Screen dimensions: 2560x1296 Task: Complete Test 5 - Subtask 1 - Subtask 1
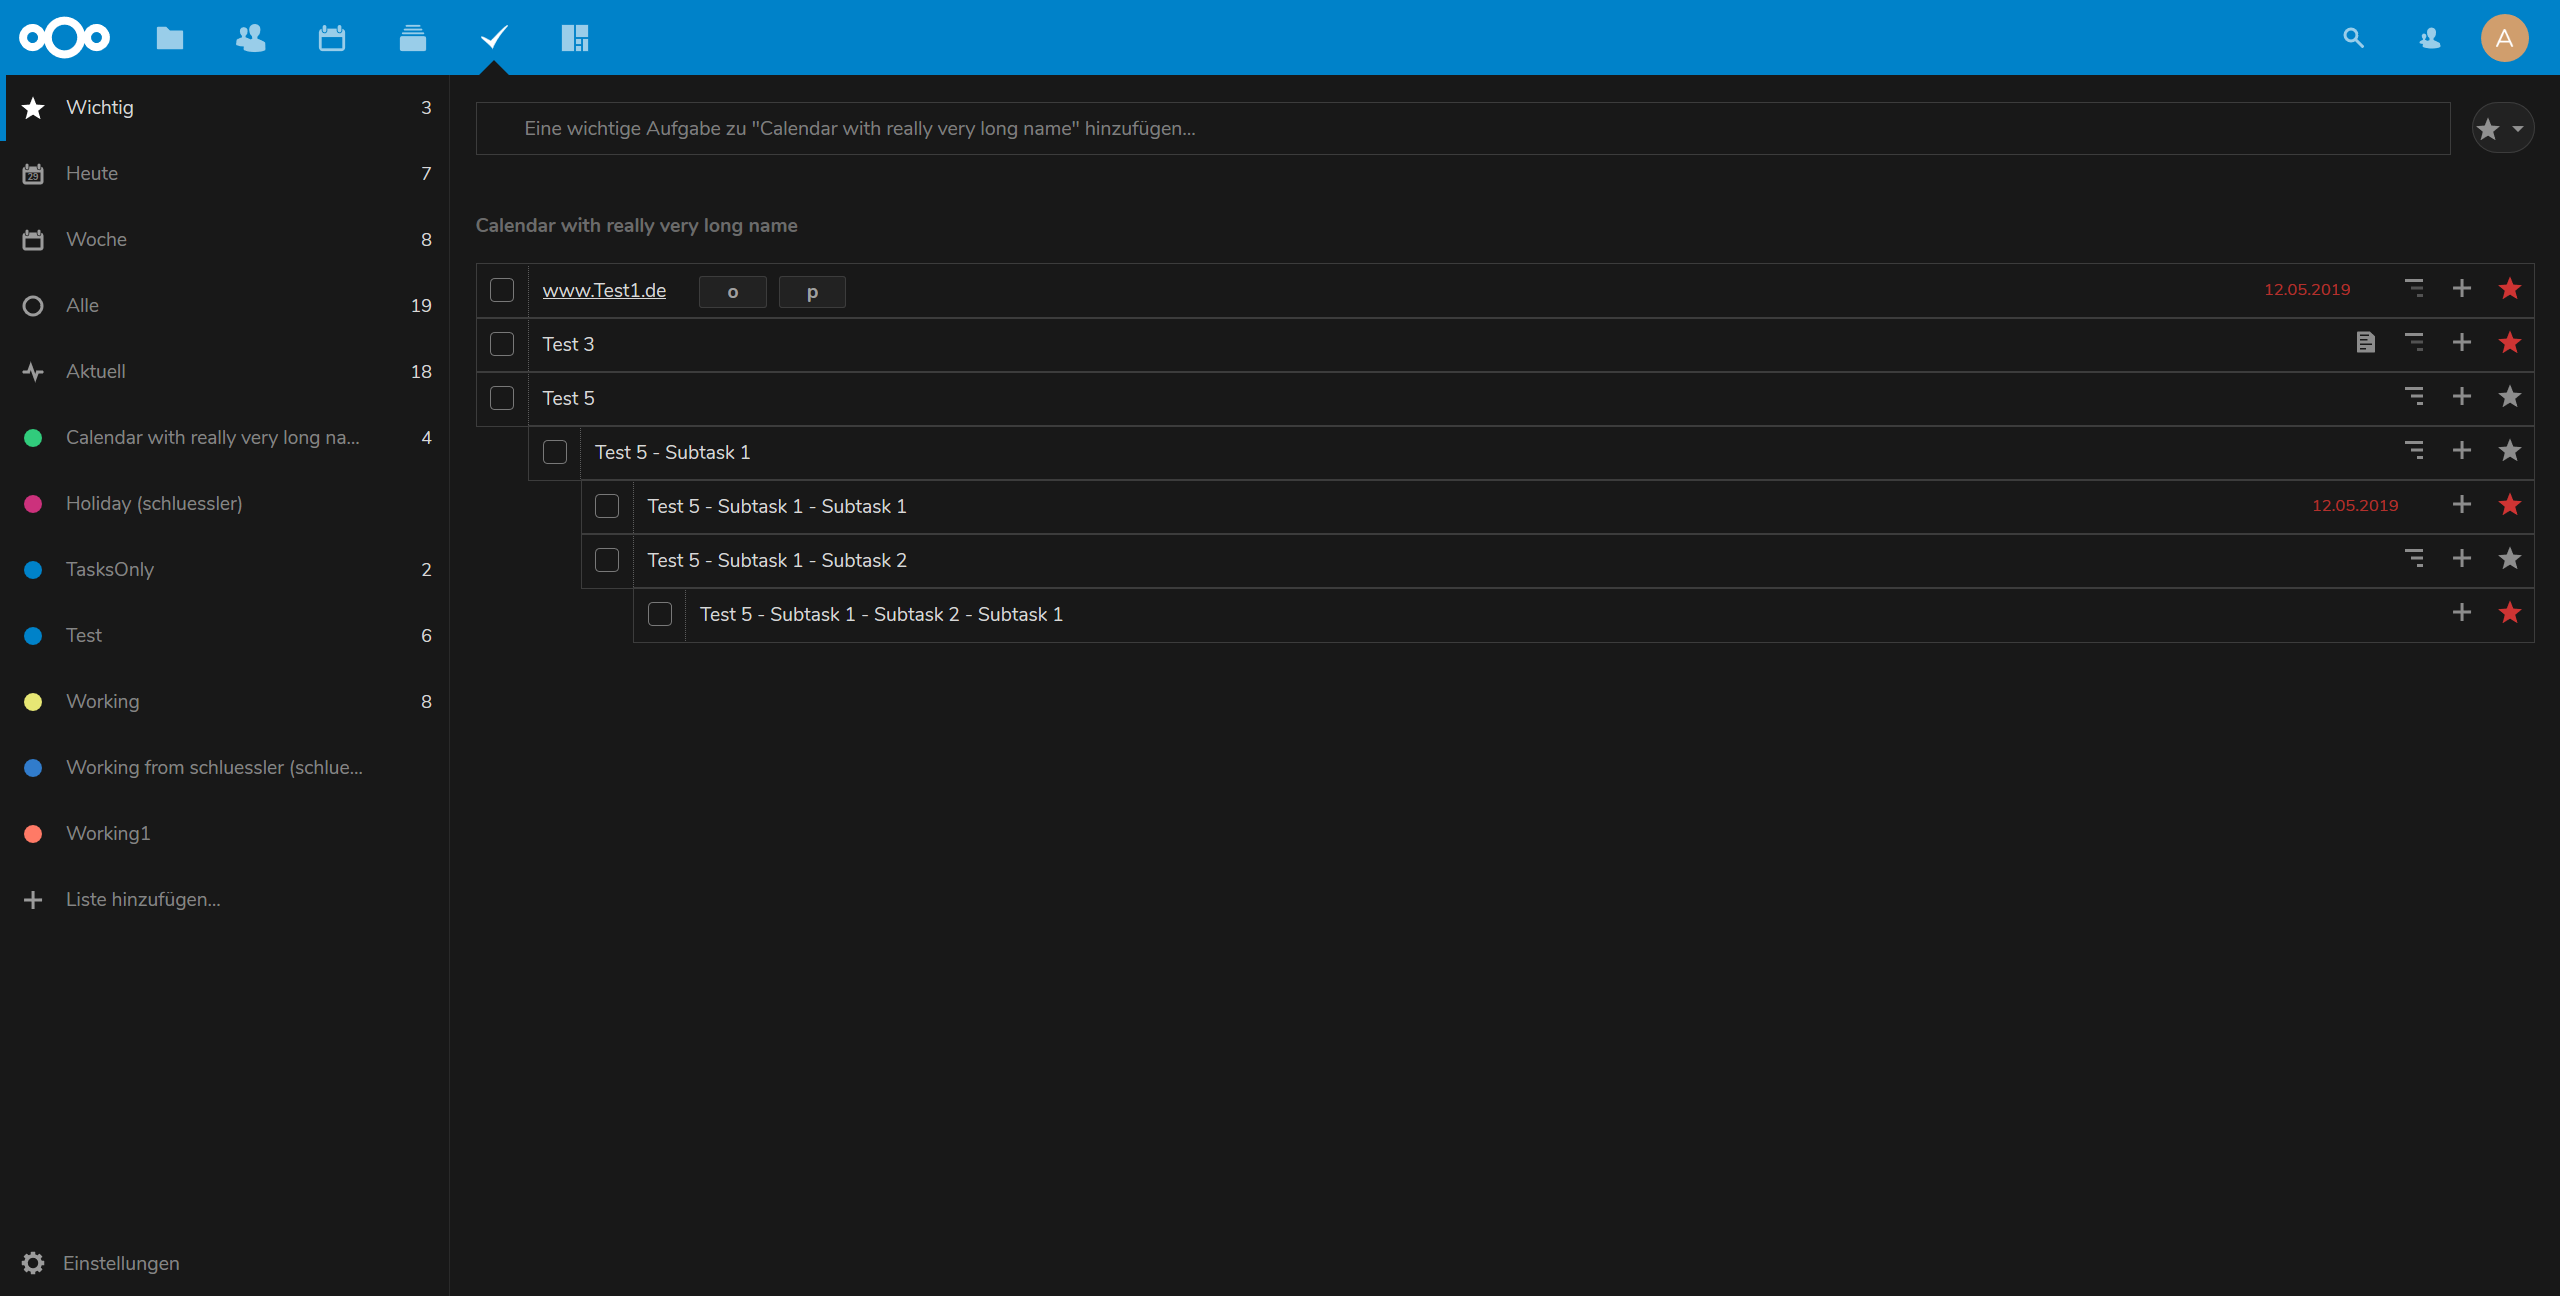607,506
